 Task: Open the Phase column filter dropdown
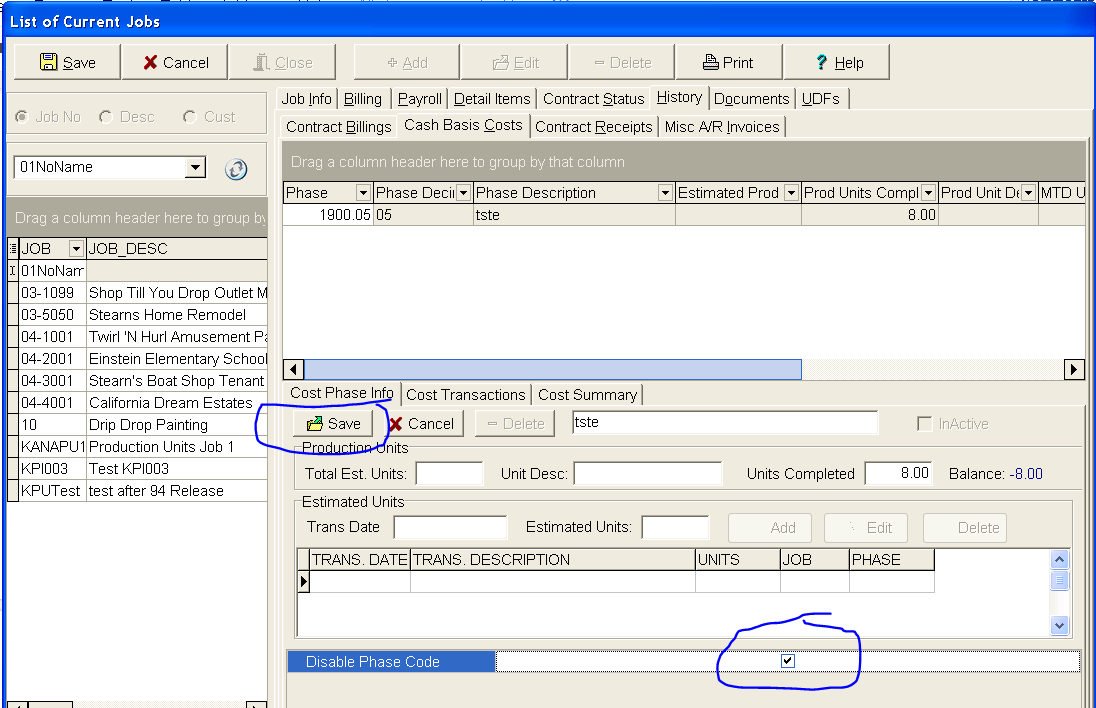click(363, 193)
